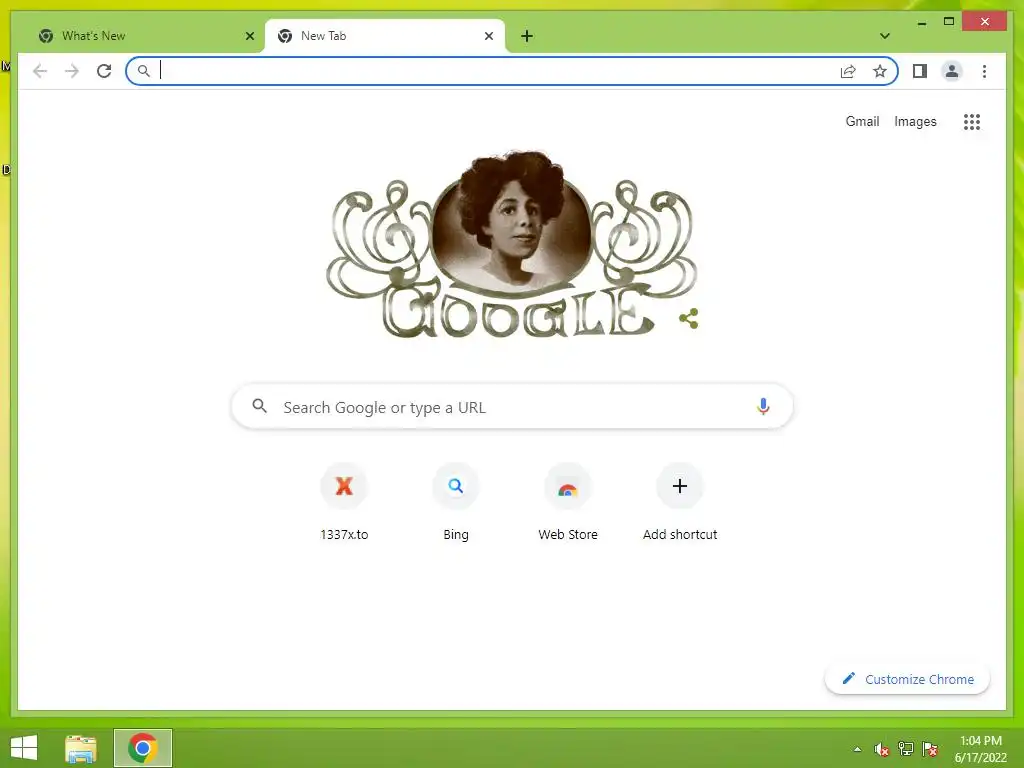
Task: Open a new tab with plus button
Action: click(x=527, y=36)
